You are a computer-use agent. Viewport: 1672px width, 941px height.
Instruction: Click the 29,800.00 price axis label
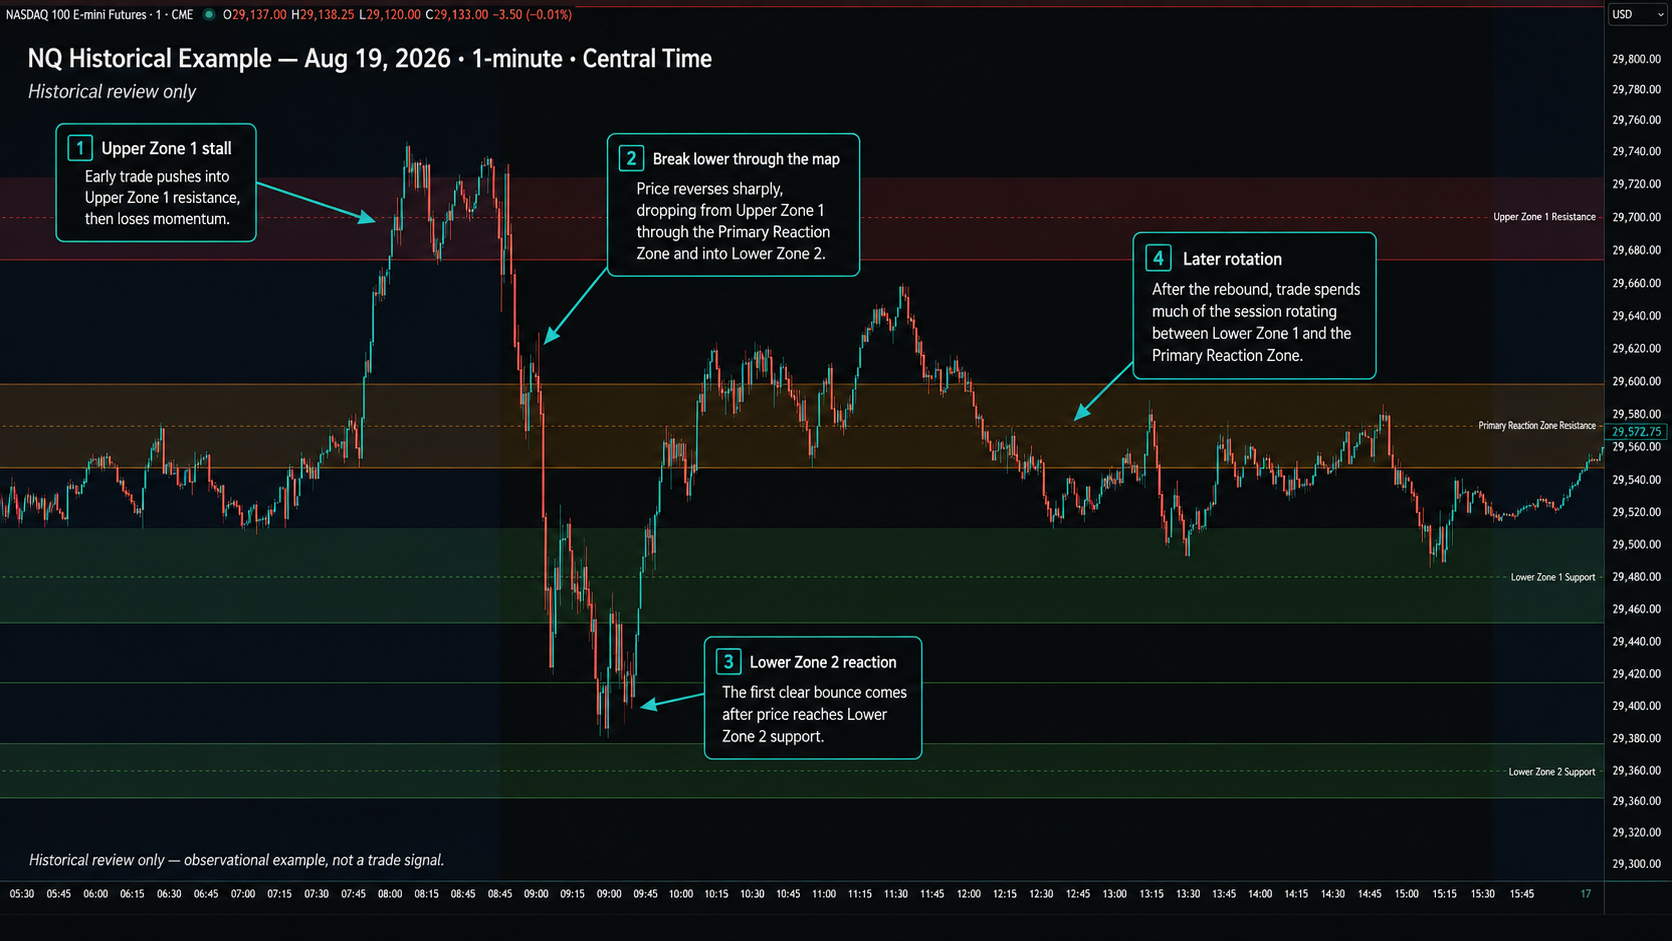1636,60
